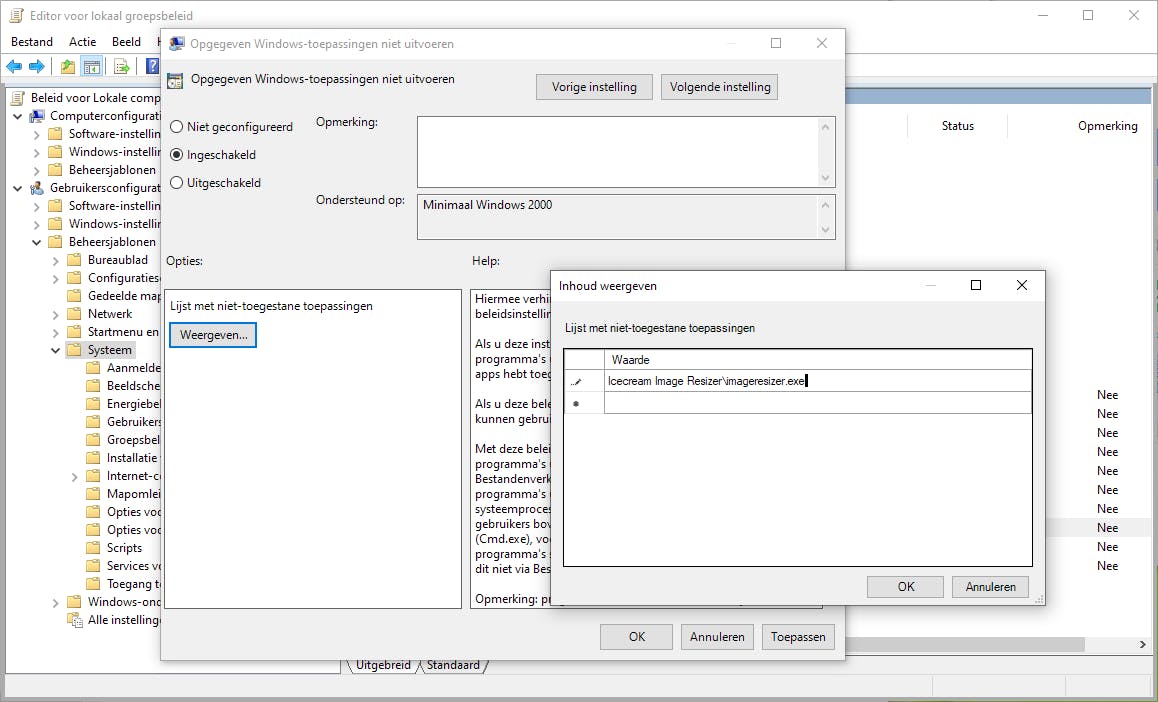The image size is (1158, 702).
Task: Open the Actie menu
Action: pos(83,42)
